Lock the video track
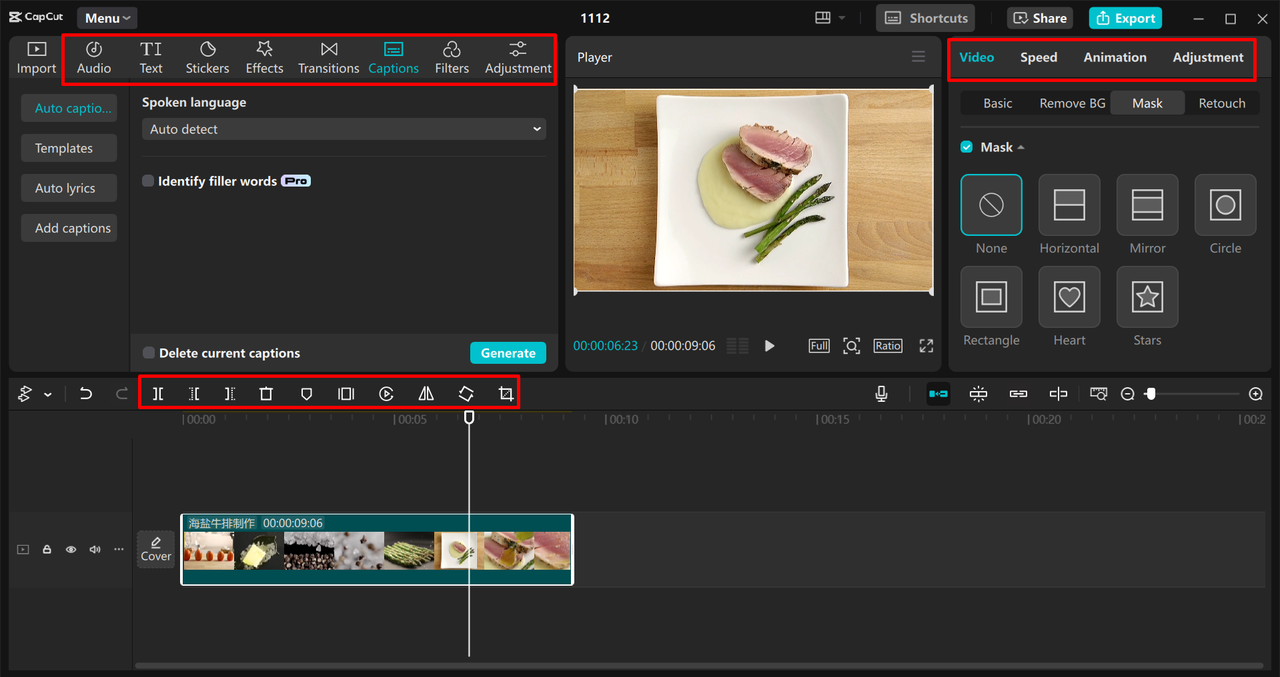The width and height of the screenshot is (1280, 677). point(47,549)
